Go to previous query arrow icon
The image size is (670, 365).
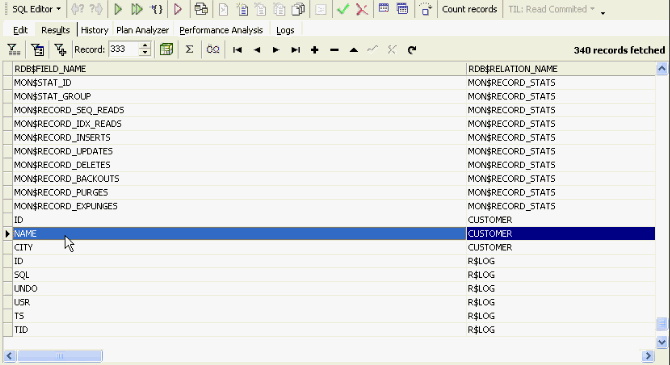tap(77, 9)
